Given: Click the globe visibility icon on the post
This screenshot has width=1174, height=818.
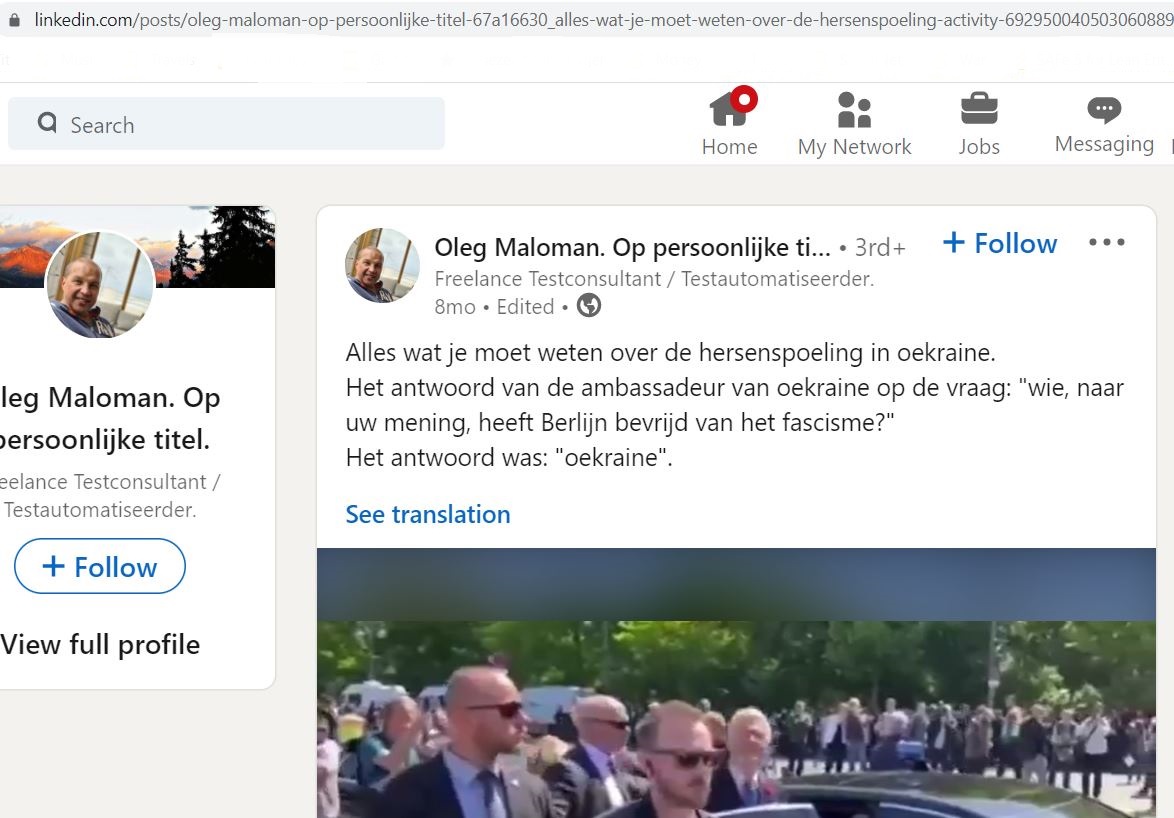Looking at the screenshot, I should [x=588, y=305].
